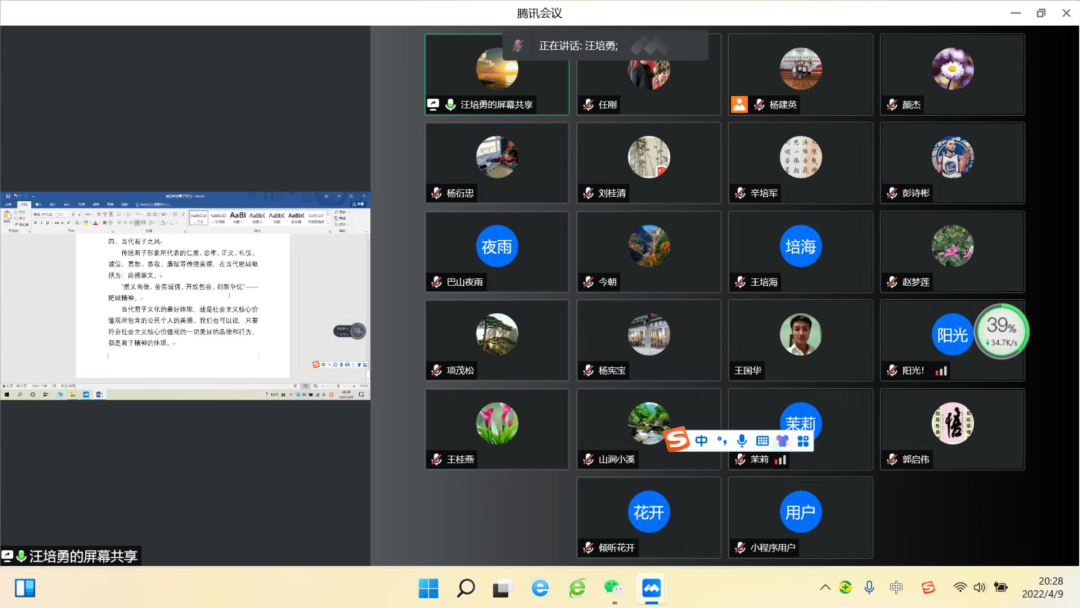Open Widgets panel on taskbar

coord(25,588)
